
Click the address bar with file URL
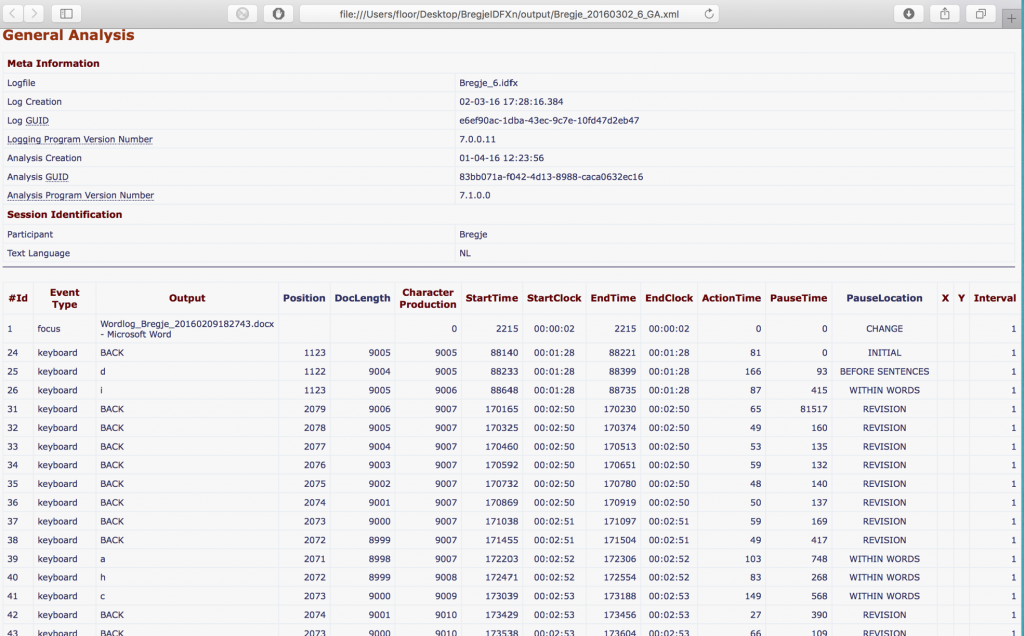click(x=500, y=13)
